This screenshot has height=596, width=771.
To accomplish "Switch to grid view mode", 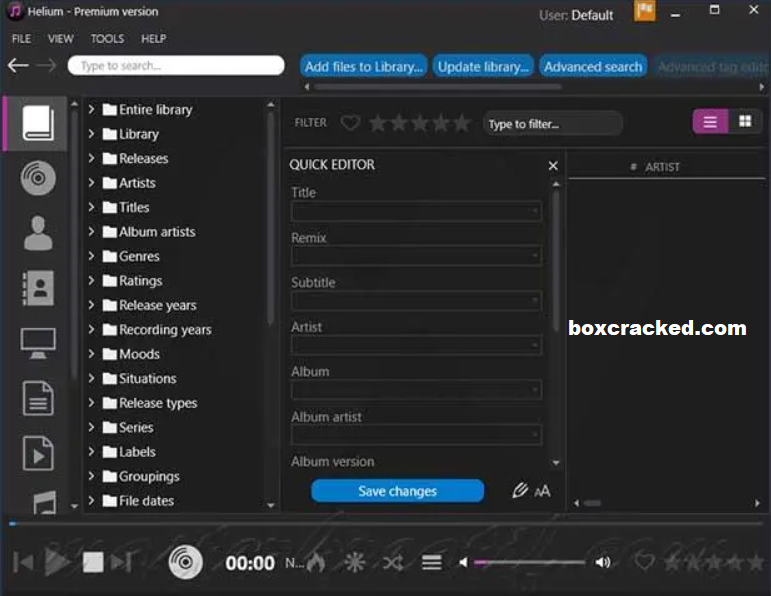I will point(745,122).
